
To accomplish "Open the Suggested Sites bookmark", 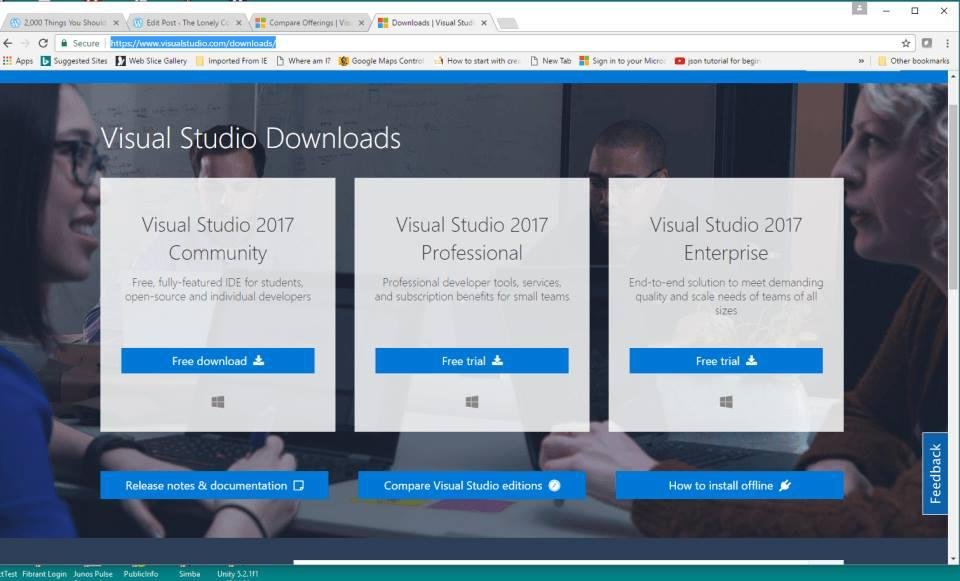I will pyautogui.click(x=74, y=61).
